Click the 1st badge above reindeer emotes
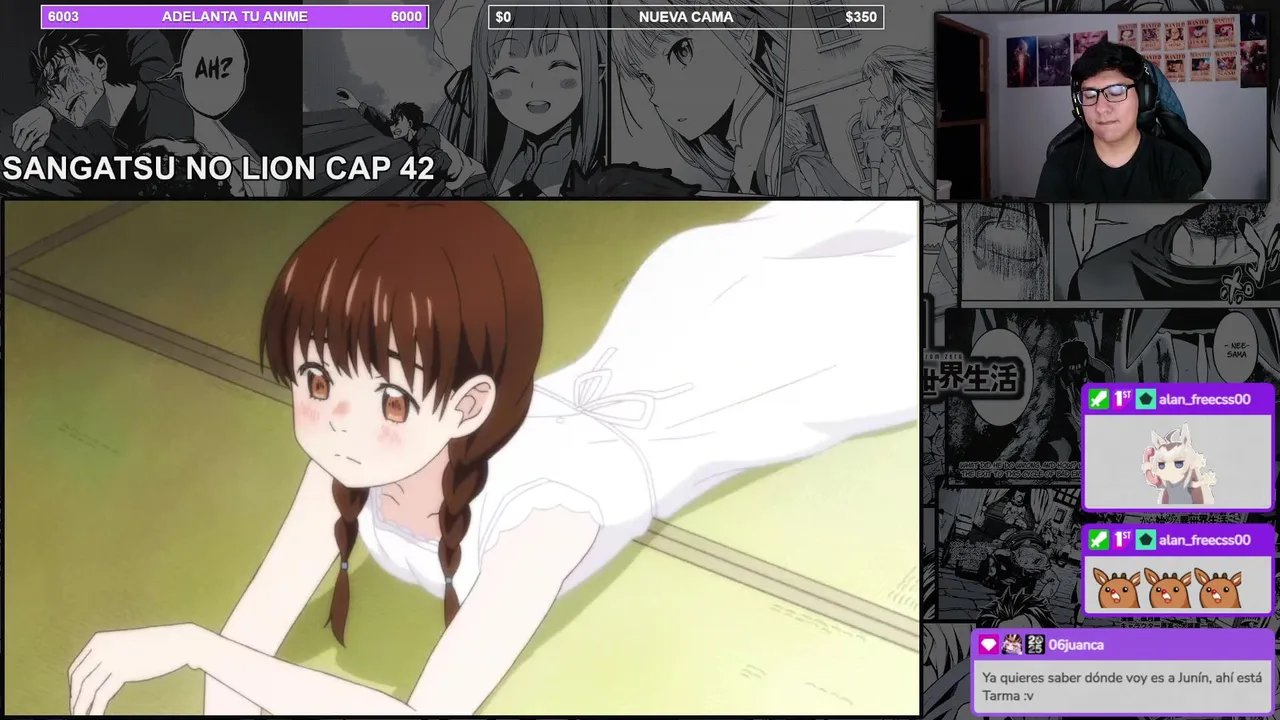The height and width of the screenshot is (720, 1280). [1122, 540]
